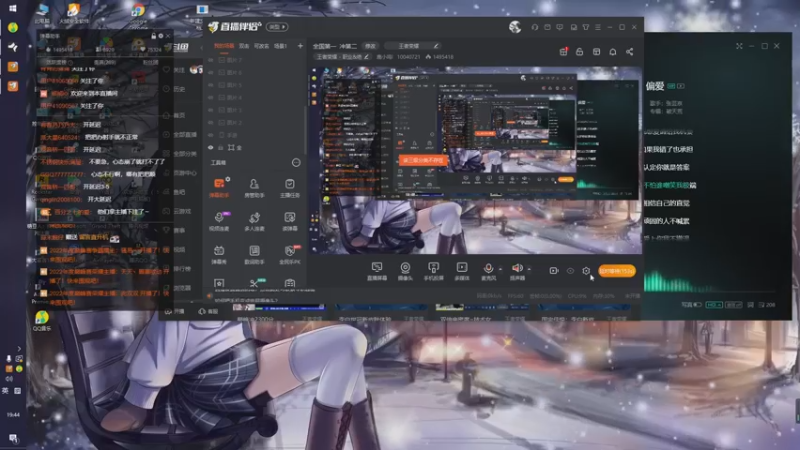Open the hamburger menu in streaming title bar
The height and width of the screenshot is (450, 800).
tap(598, 27)
